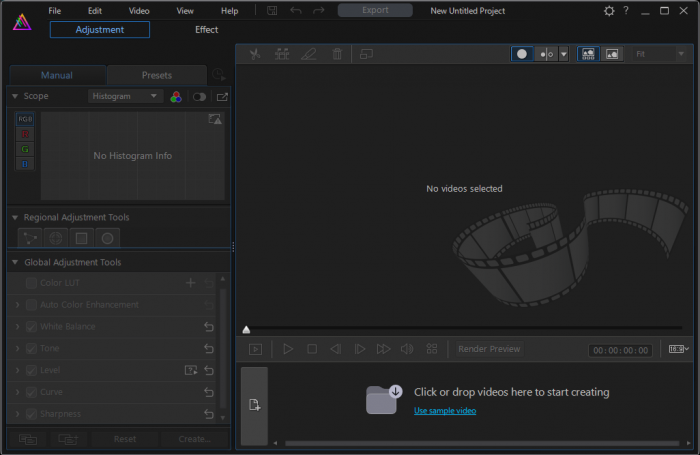Undock the Scope panel with the pop-out icon

(x=222, y=97)
